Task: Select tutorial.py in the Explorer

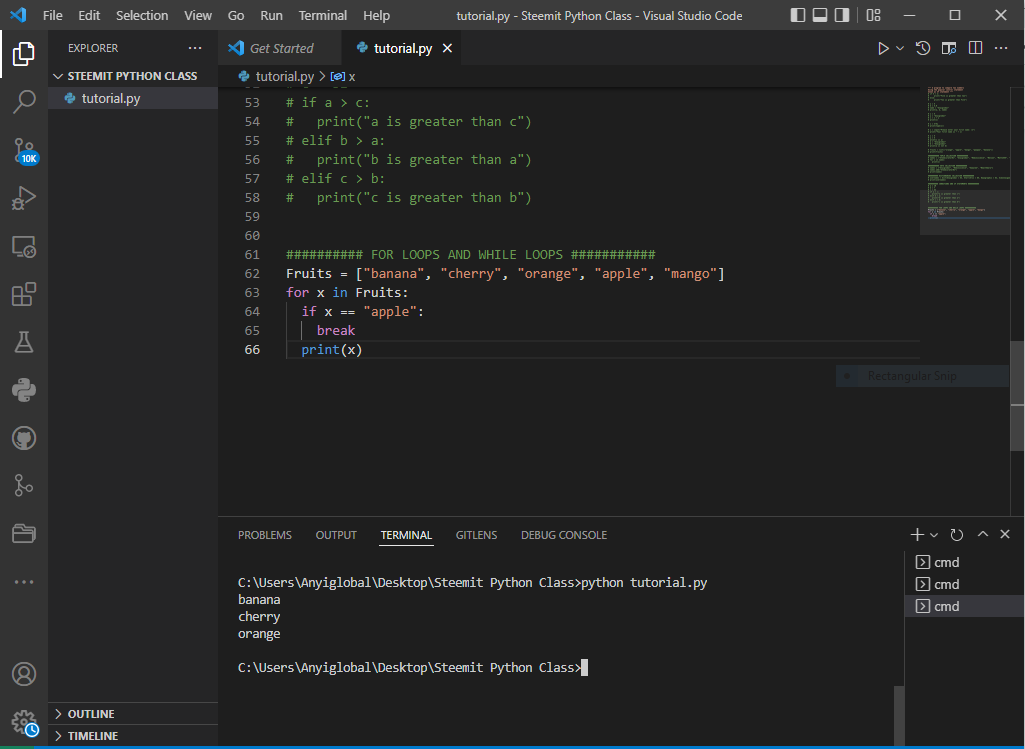Action: (x=110, y=98)
